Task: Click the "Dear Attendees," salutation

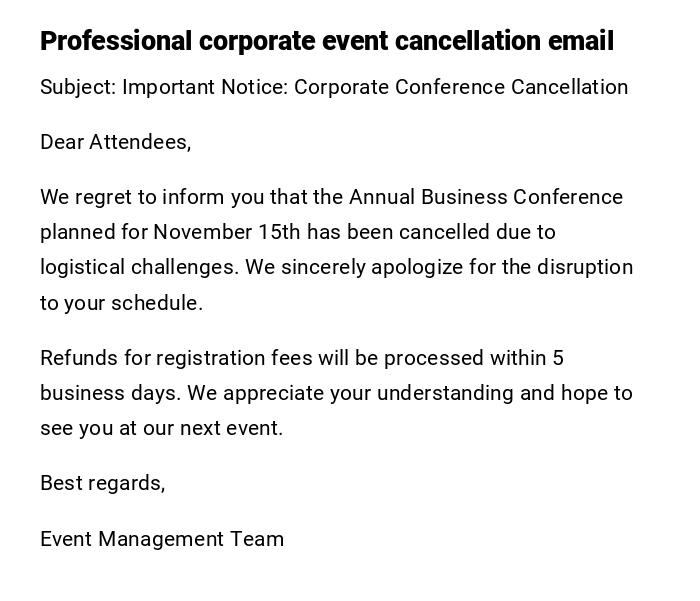Action: [x=115, y=142]
